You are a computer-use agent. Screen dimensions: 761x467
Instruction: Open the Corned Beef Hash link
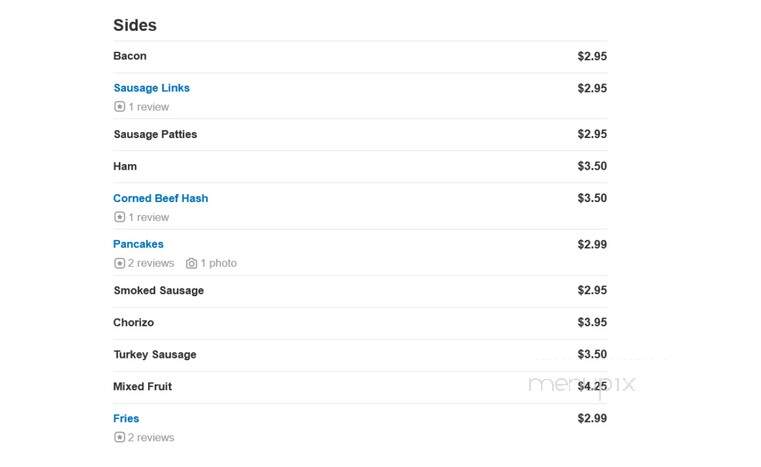click(161, 198)
